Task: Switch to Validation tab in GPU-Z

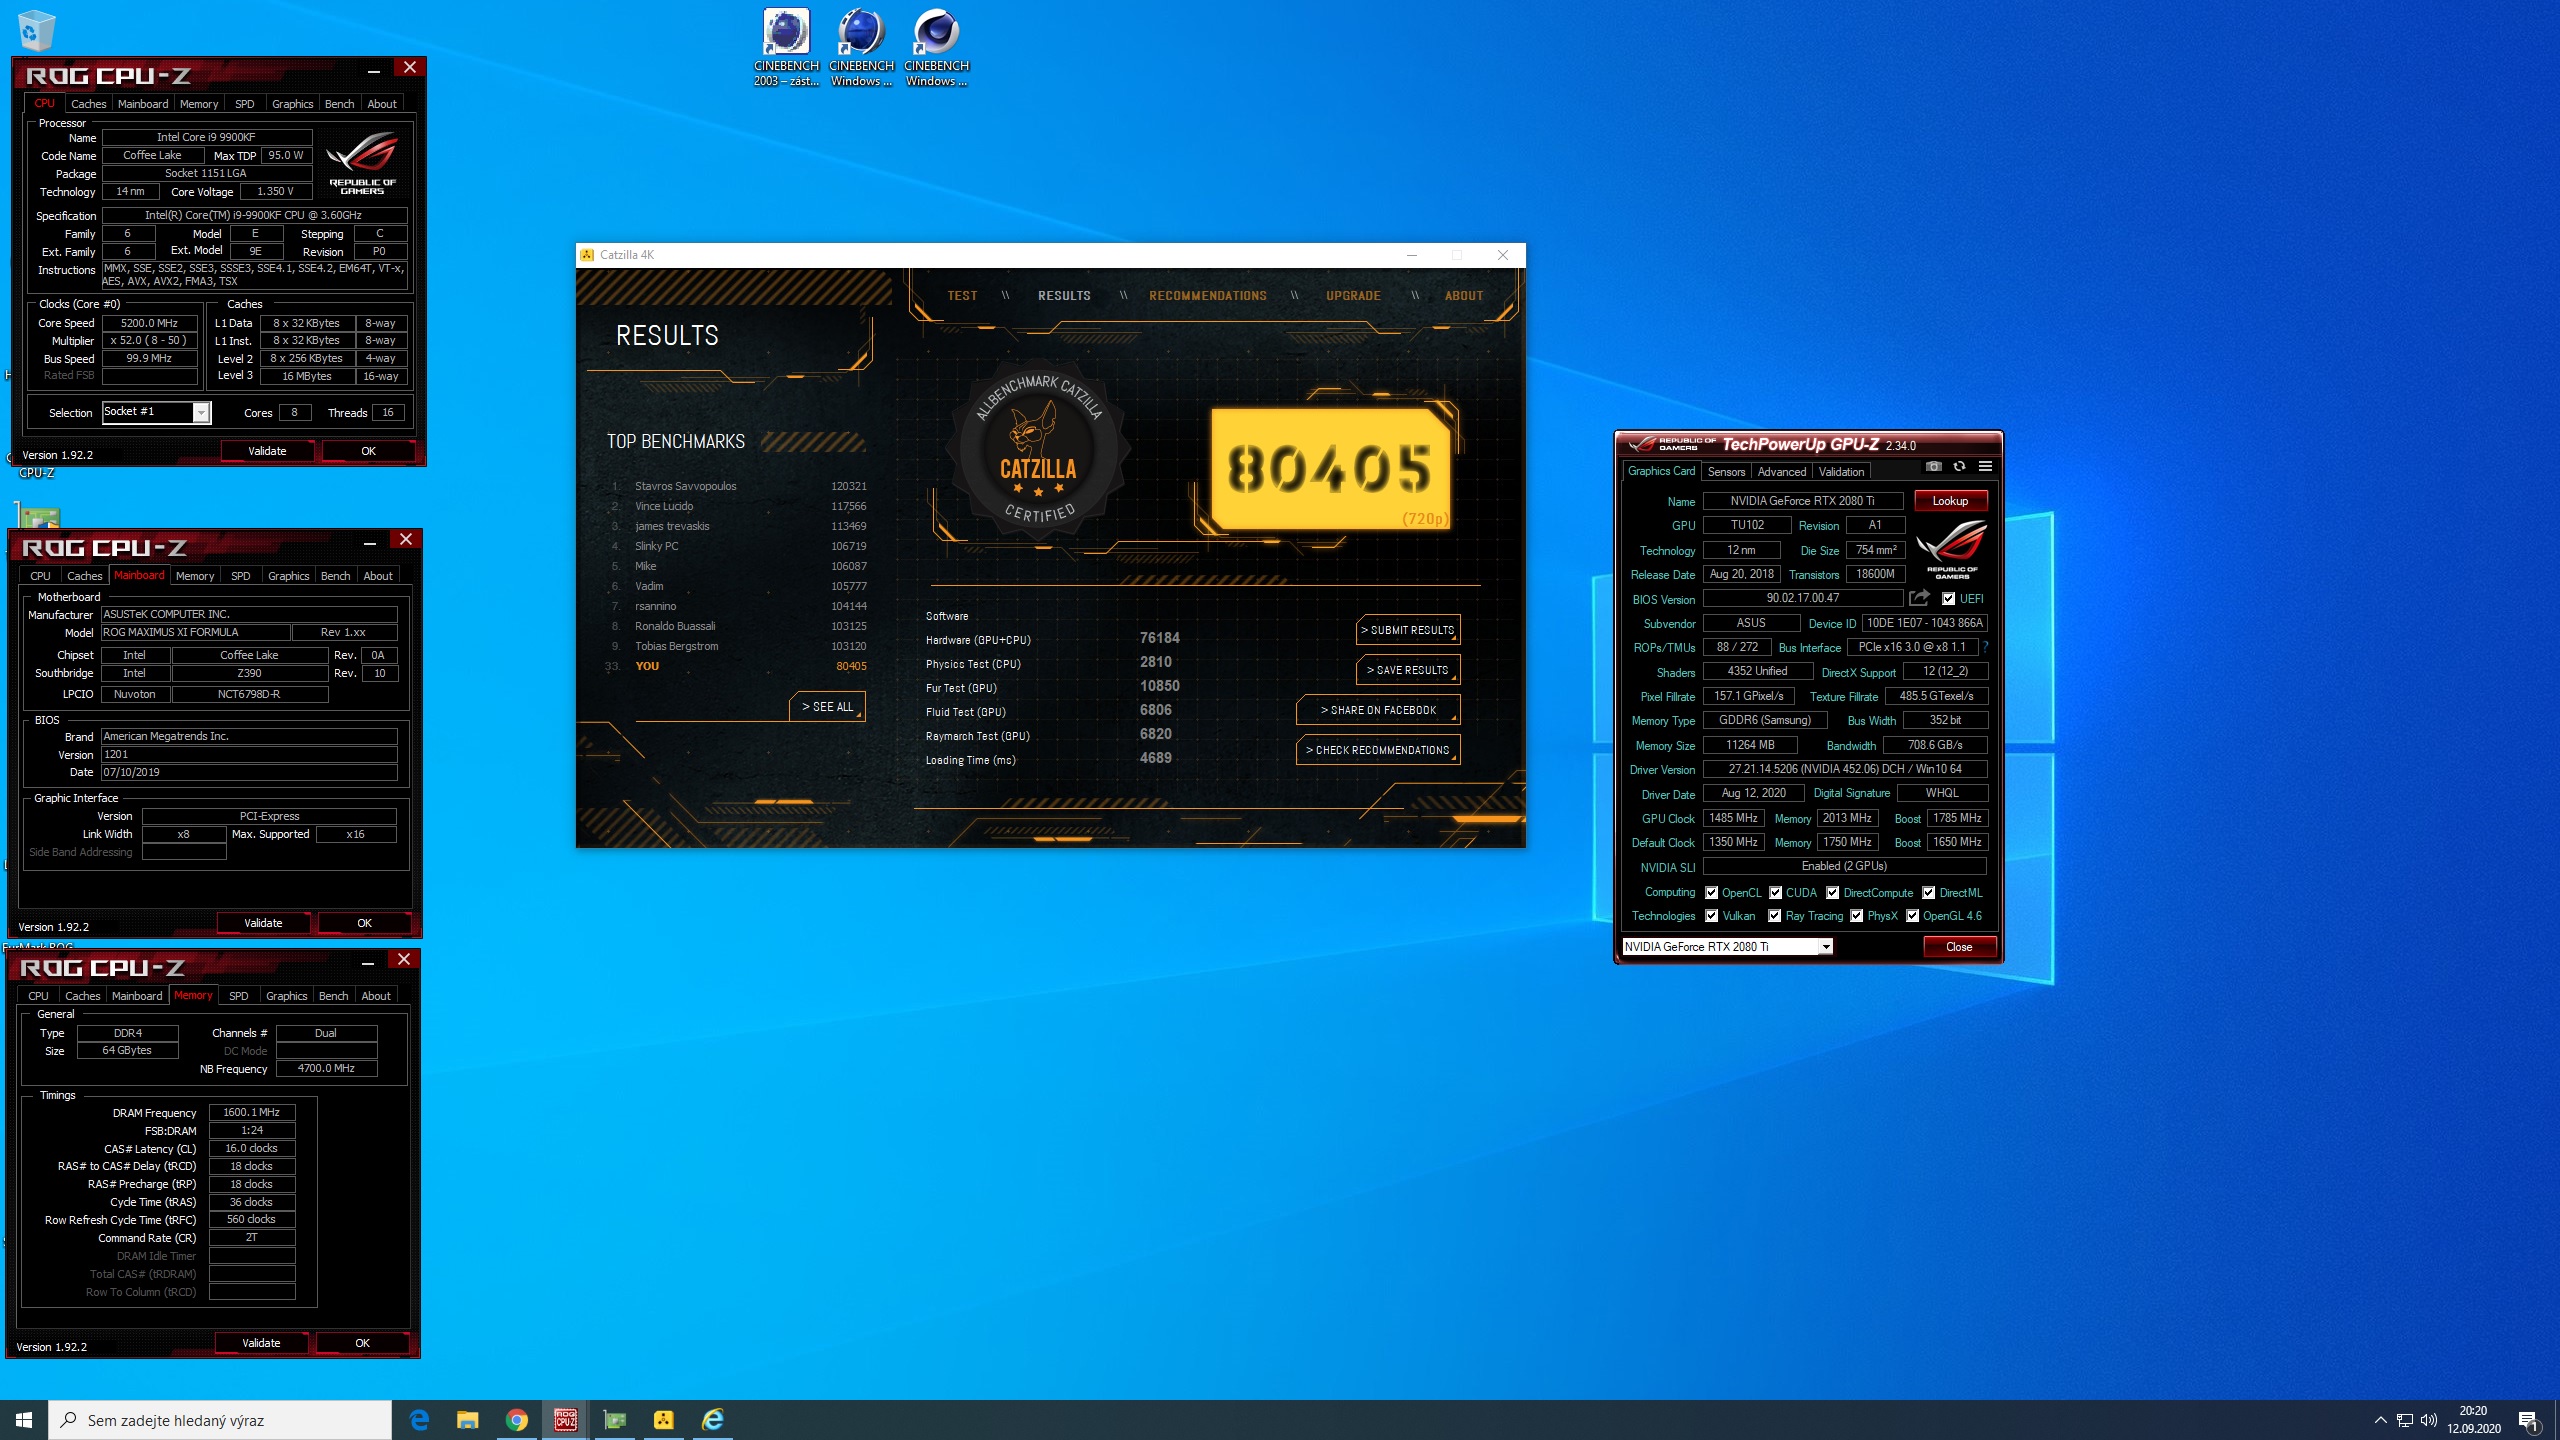Action: (x=1840, y=471)
